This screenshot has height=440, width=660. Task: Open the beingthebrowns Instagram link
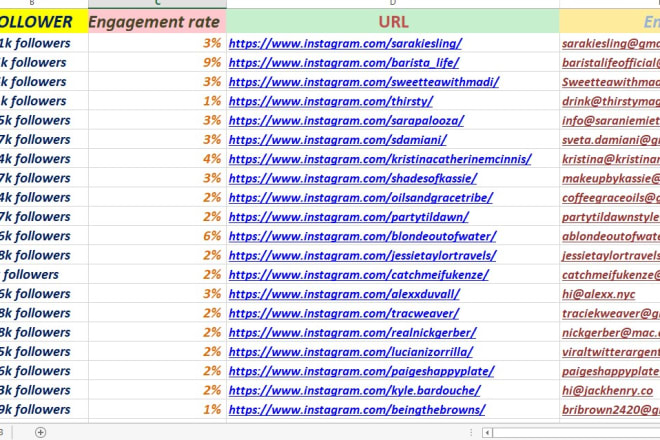357,410
